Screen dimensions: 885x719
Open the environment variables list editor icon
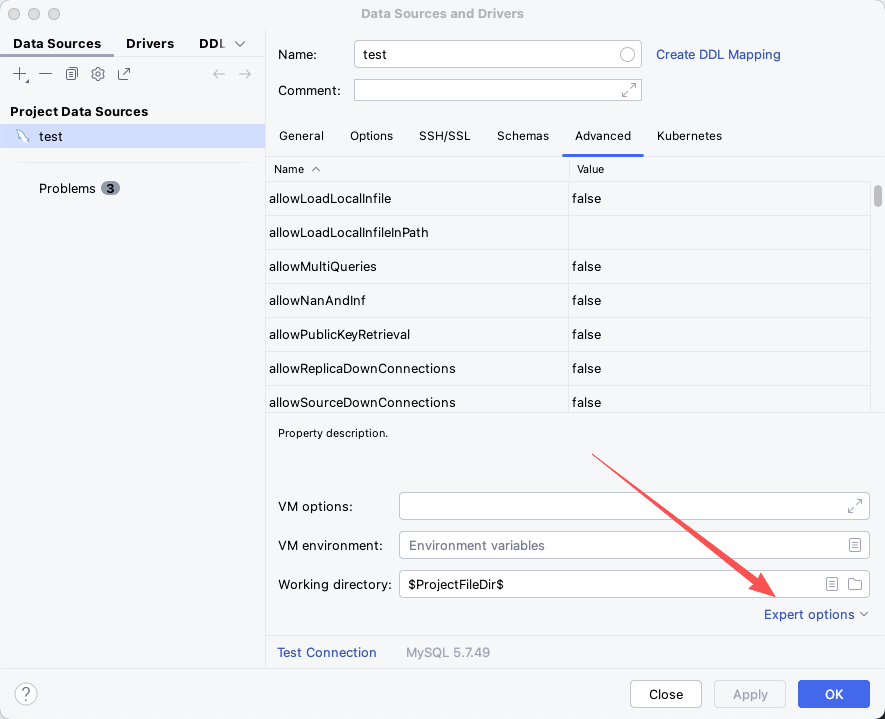click(x=855, y=545)
